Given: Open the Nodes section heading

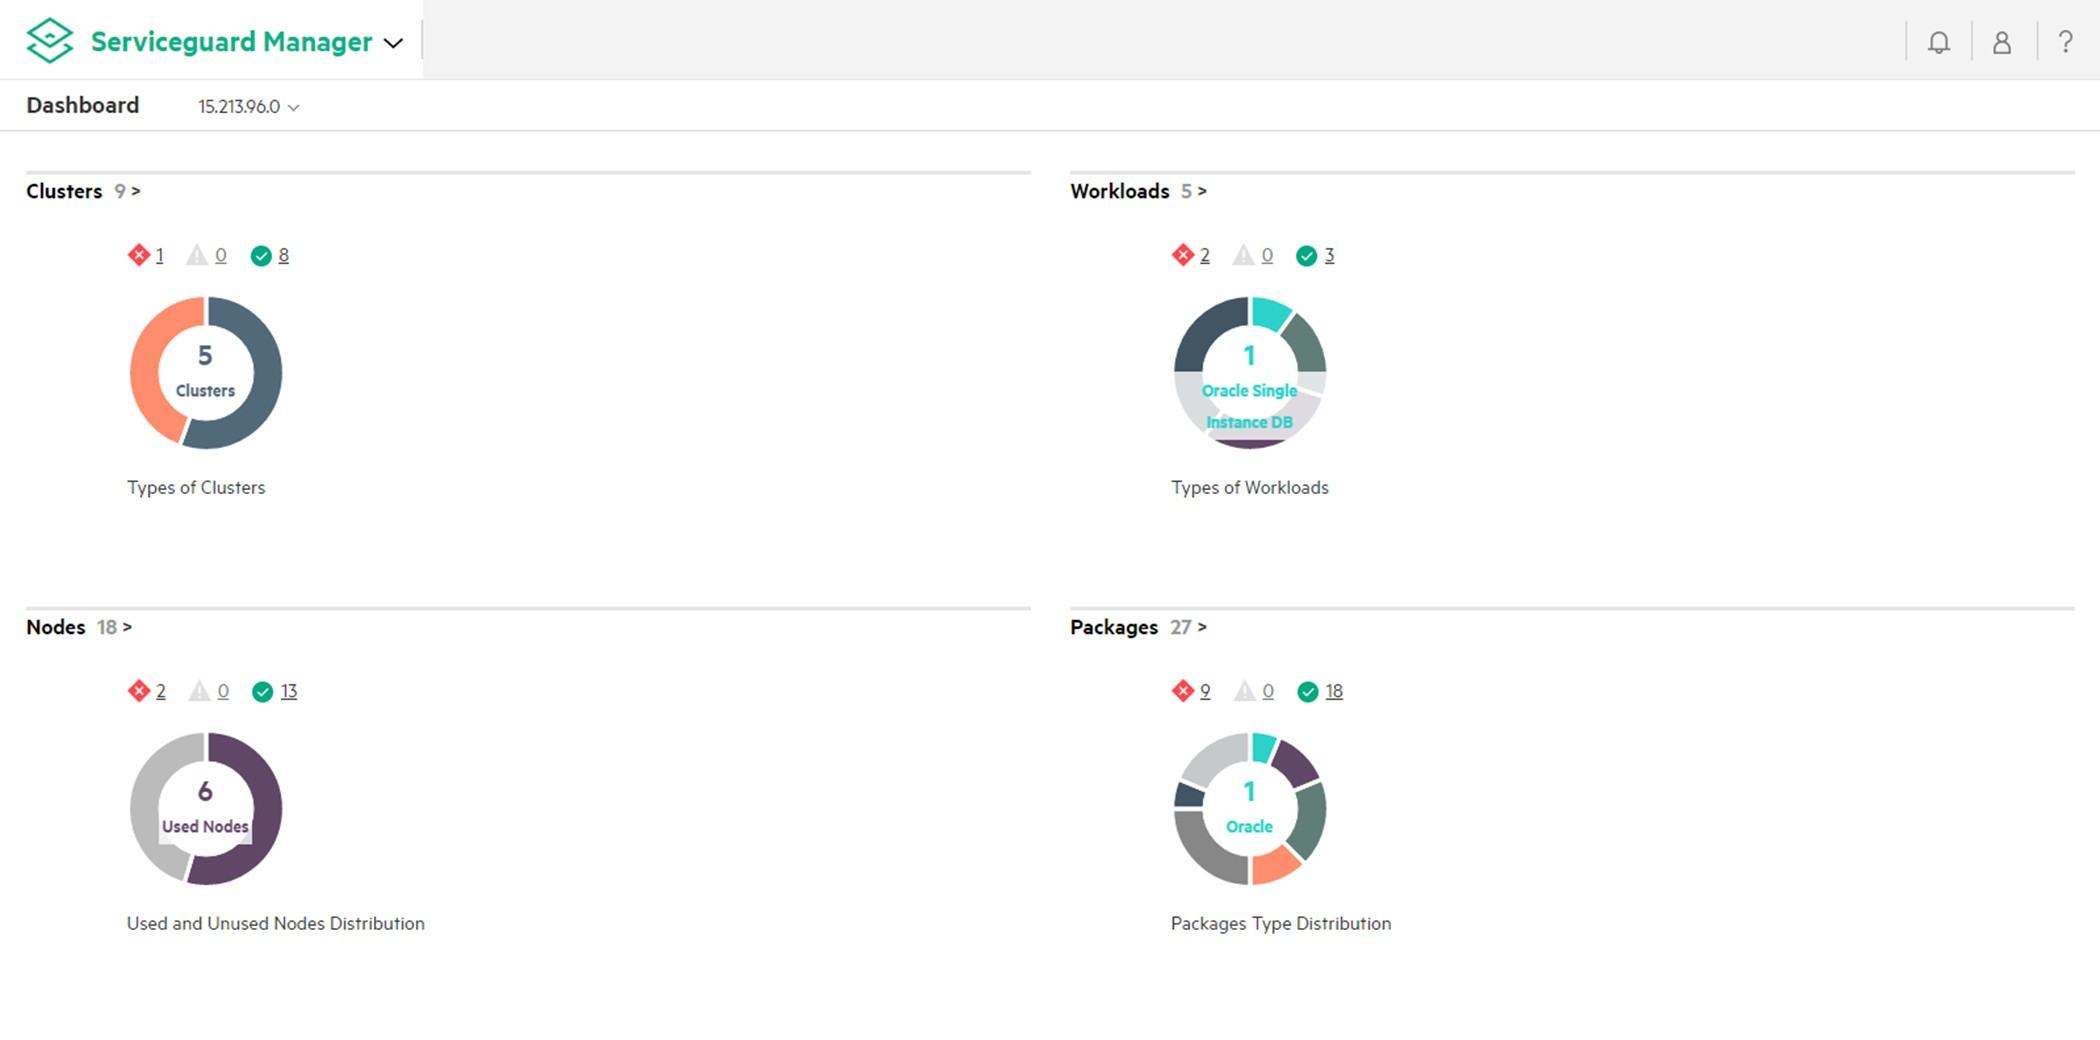Looking at the screenshot, I should 56,627.
